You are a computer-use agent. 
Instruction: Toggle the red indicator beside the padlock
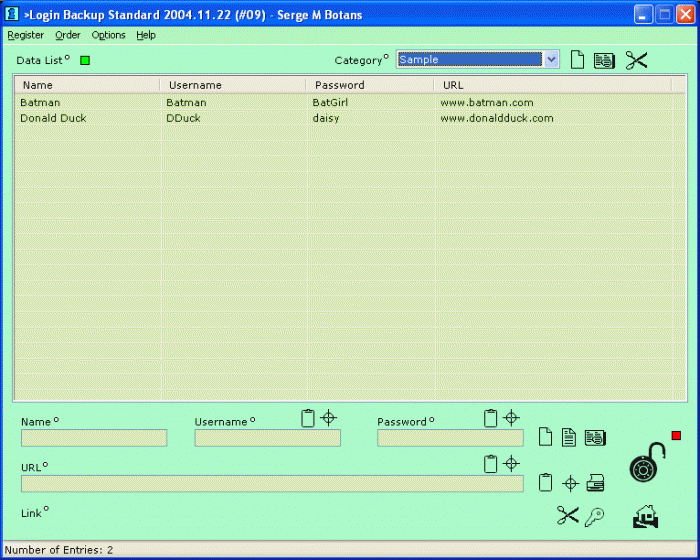676,436
